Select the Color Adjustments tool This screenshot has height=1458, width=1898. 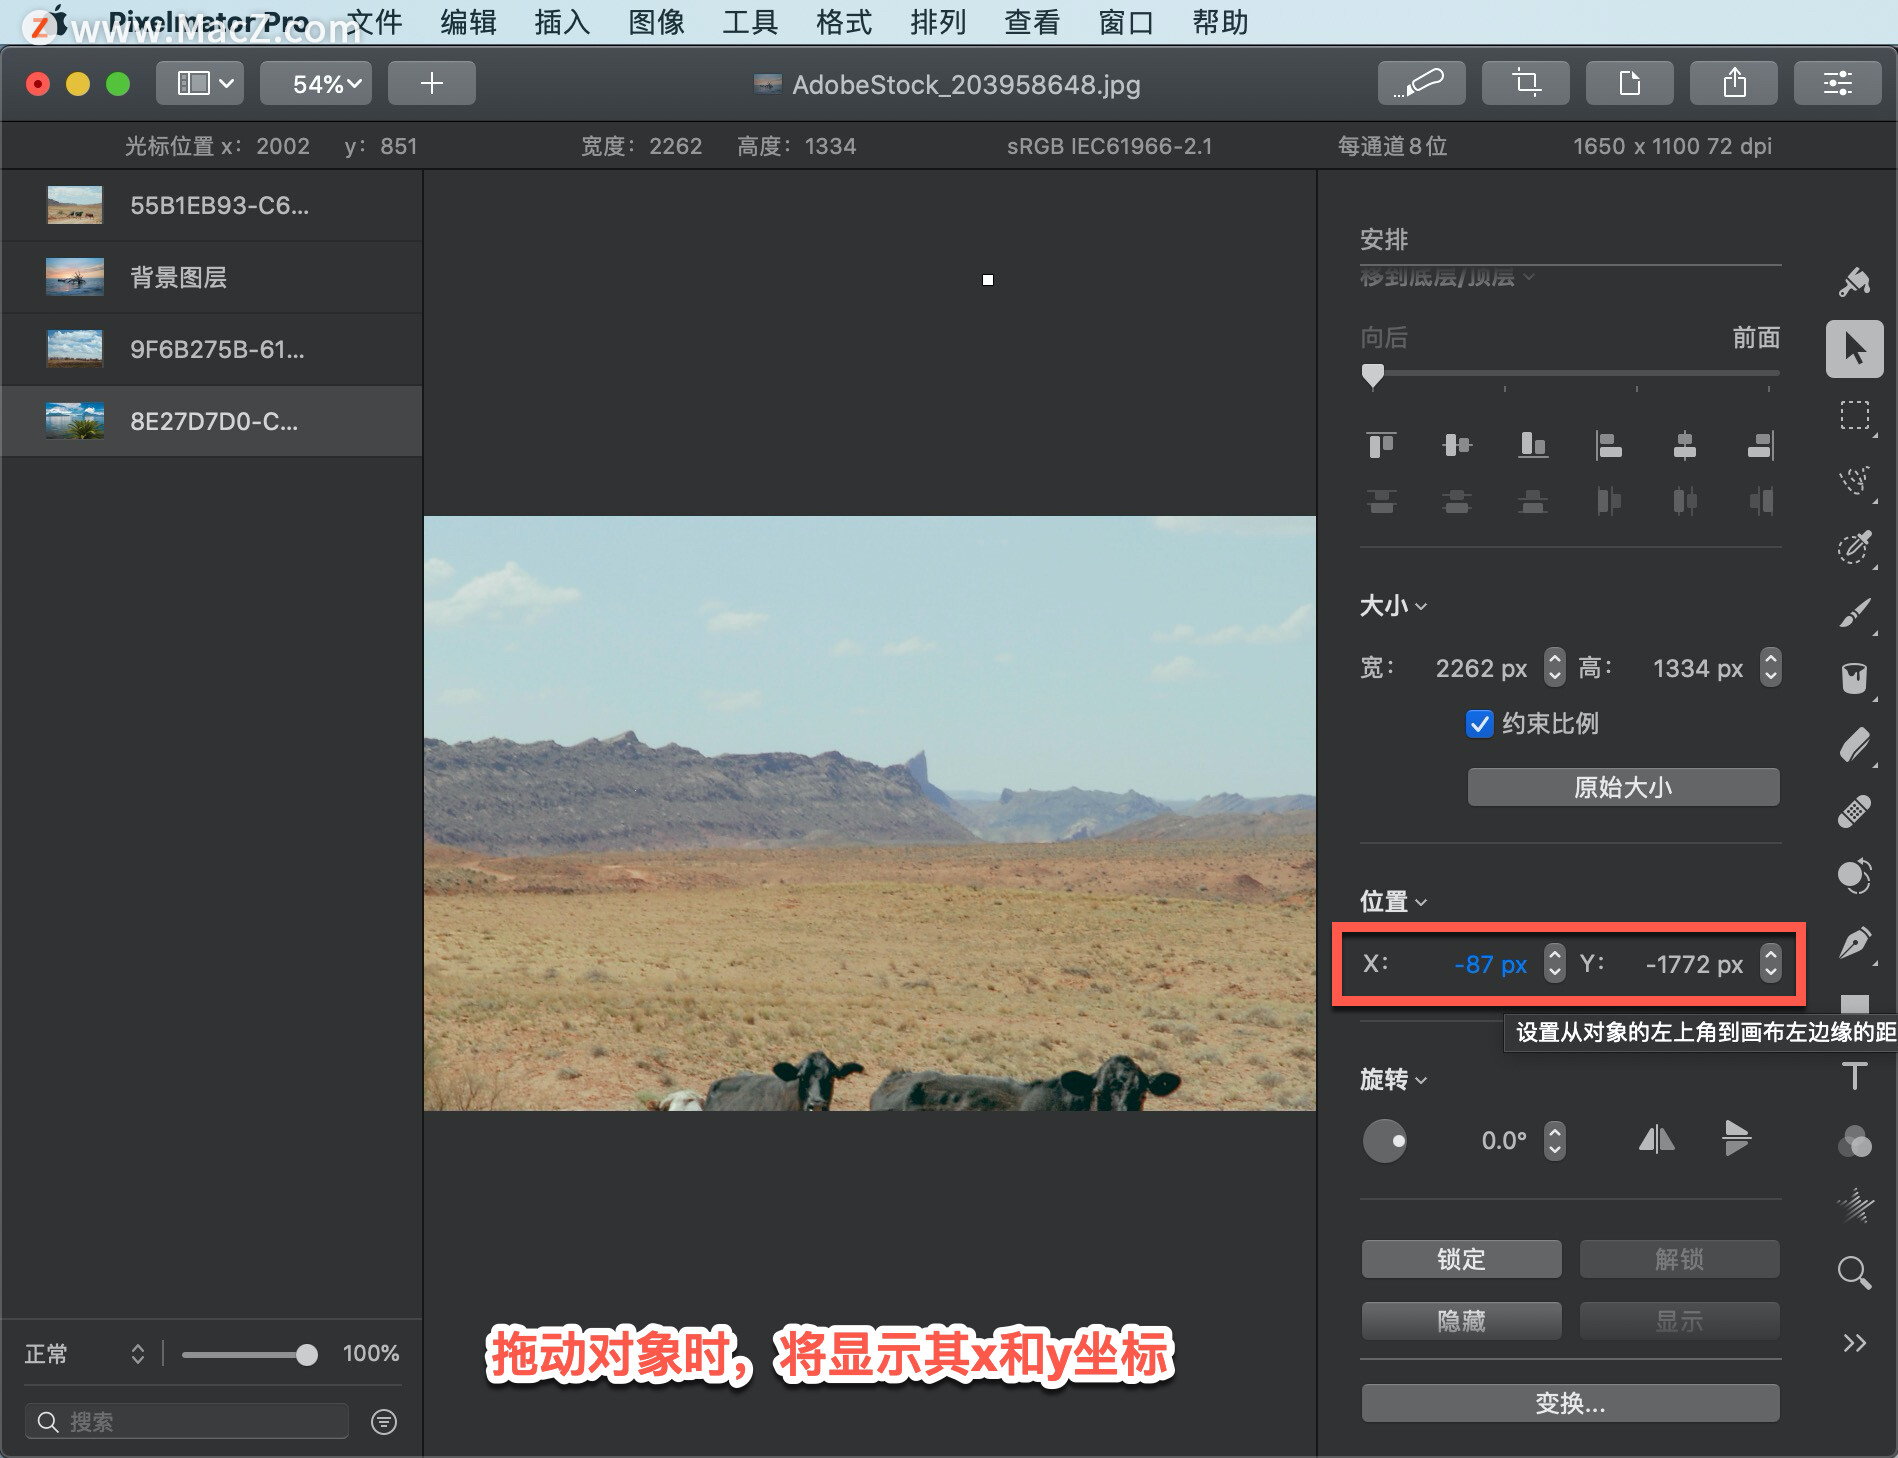coord(1855,877)
